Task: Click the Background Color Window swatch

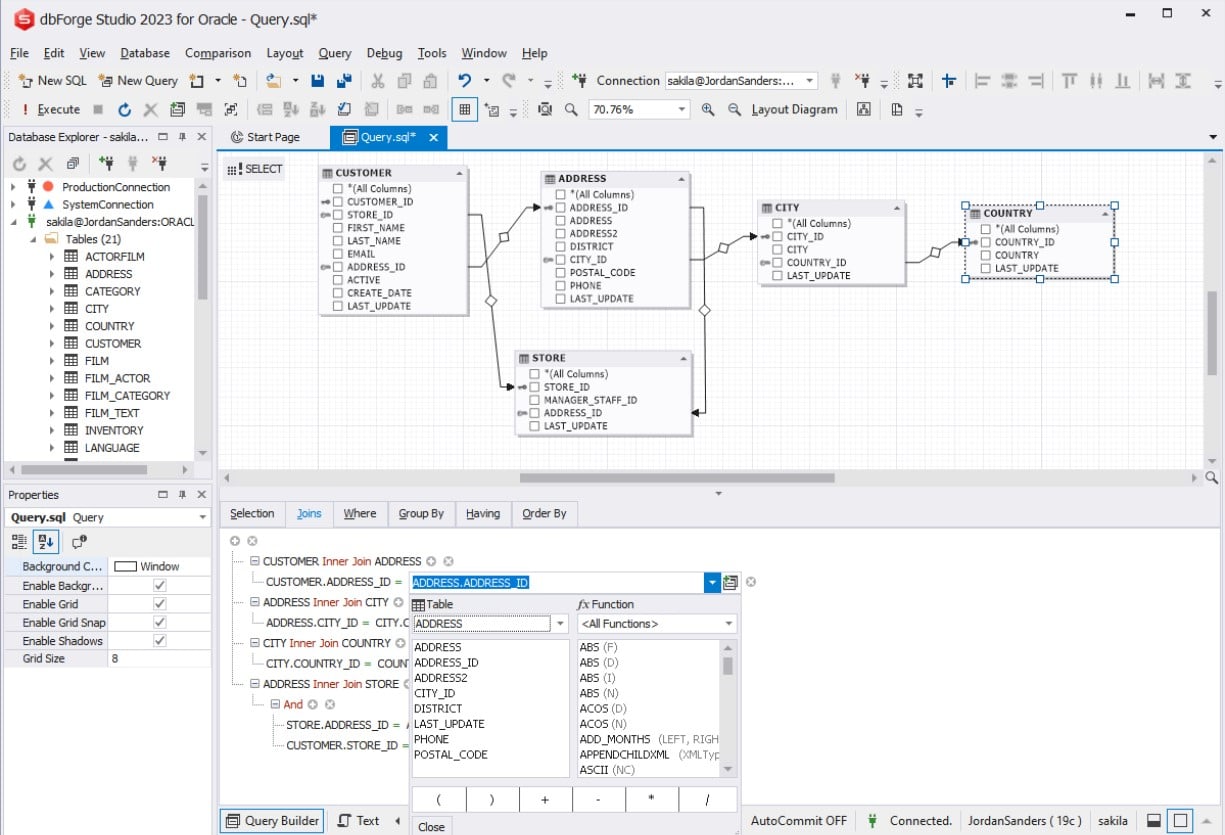Action: click(125, 567)
